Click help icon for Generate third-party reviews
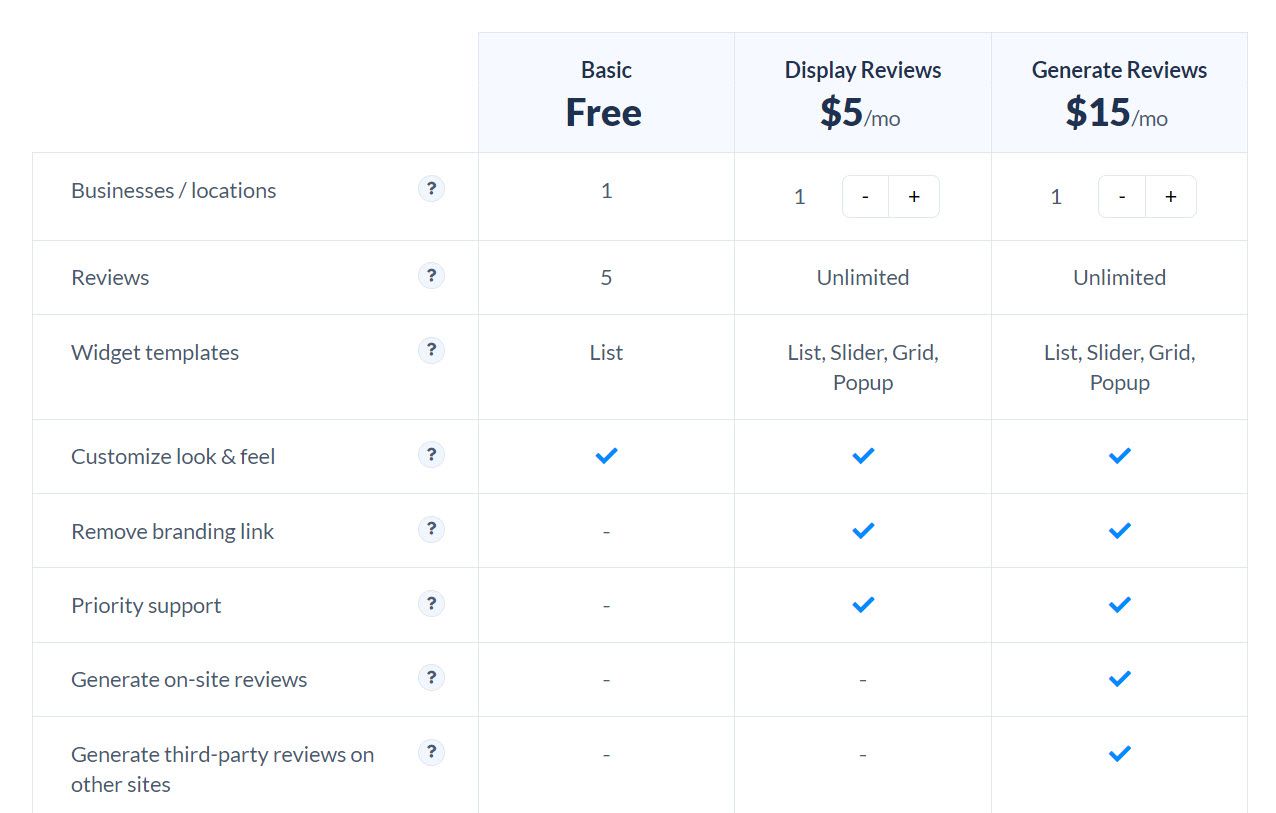This screenshot has width=1276, height=813. coord(431,752)
